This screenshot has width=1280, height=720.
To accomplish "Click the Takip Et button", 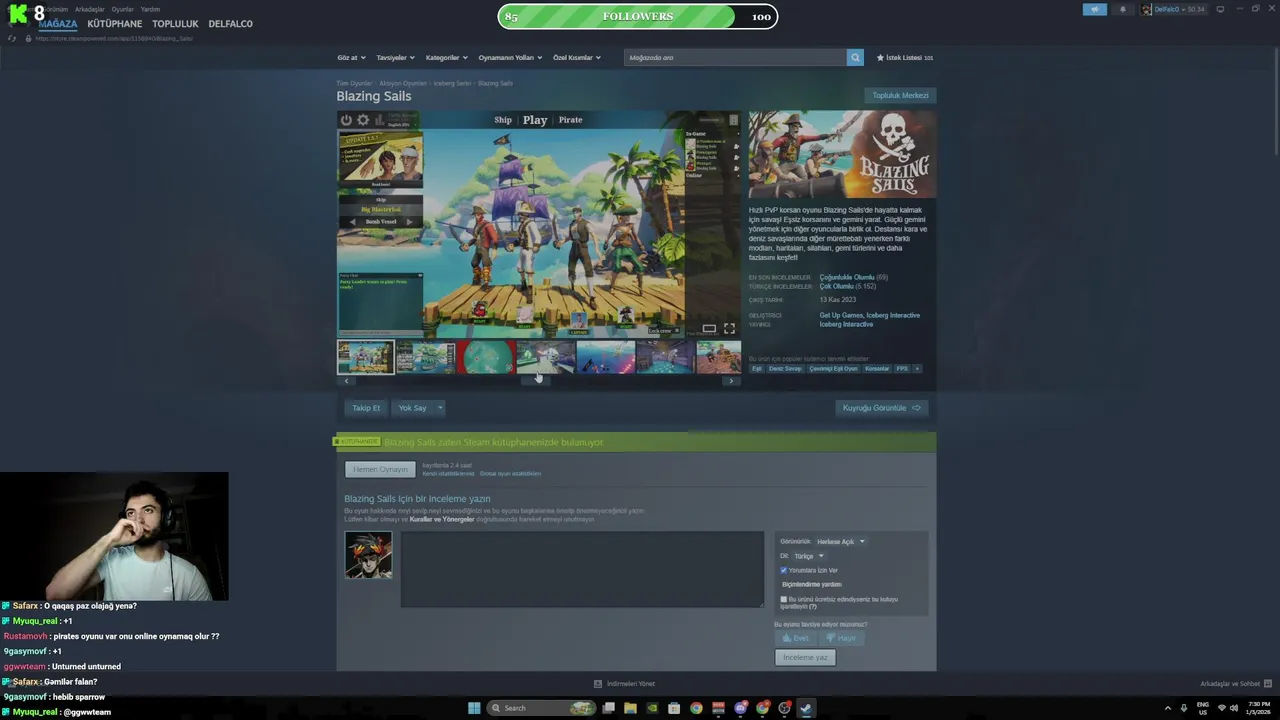I will click(x=366, y=408).
